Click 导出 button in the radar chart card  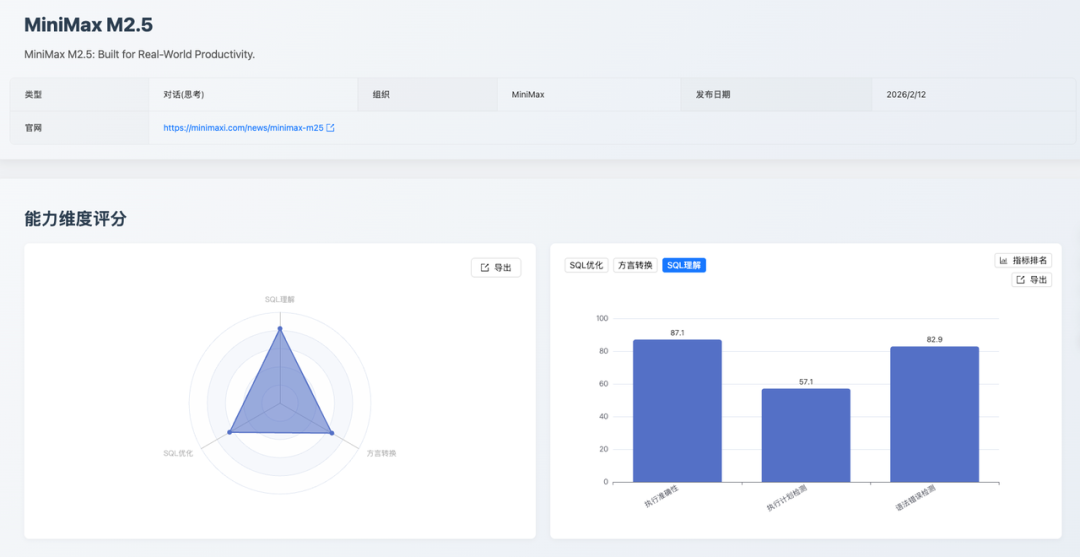click(x=495, y=268)
